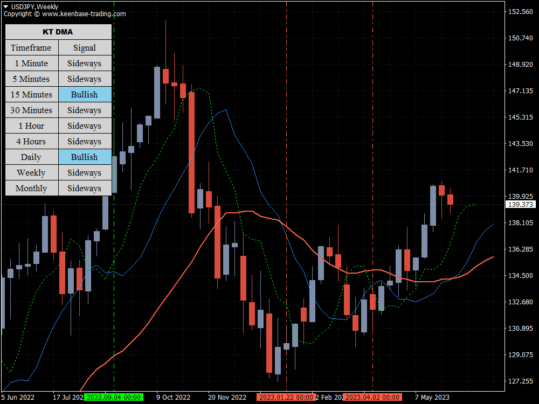Click the 30 Minutes timeframe cell
Viewport: 539px width, 404px height.
coord(32,110)
